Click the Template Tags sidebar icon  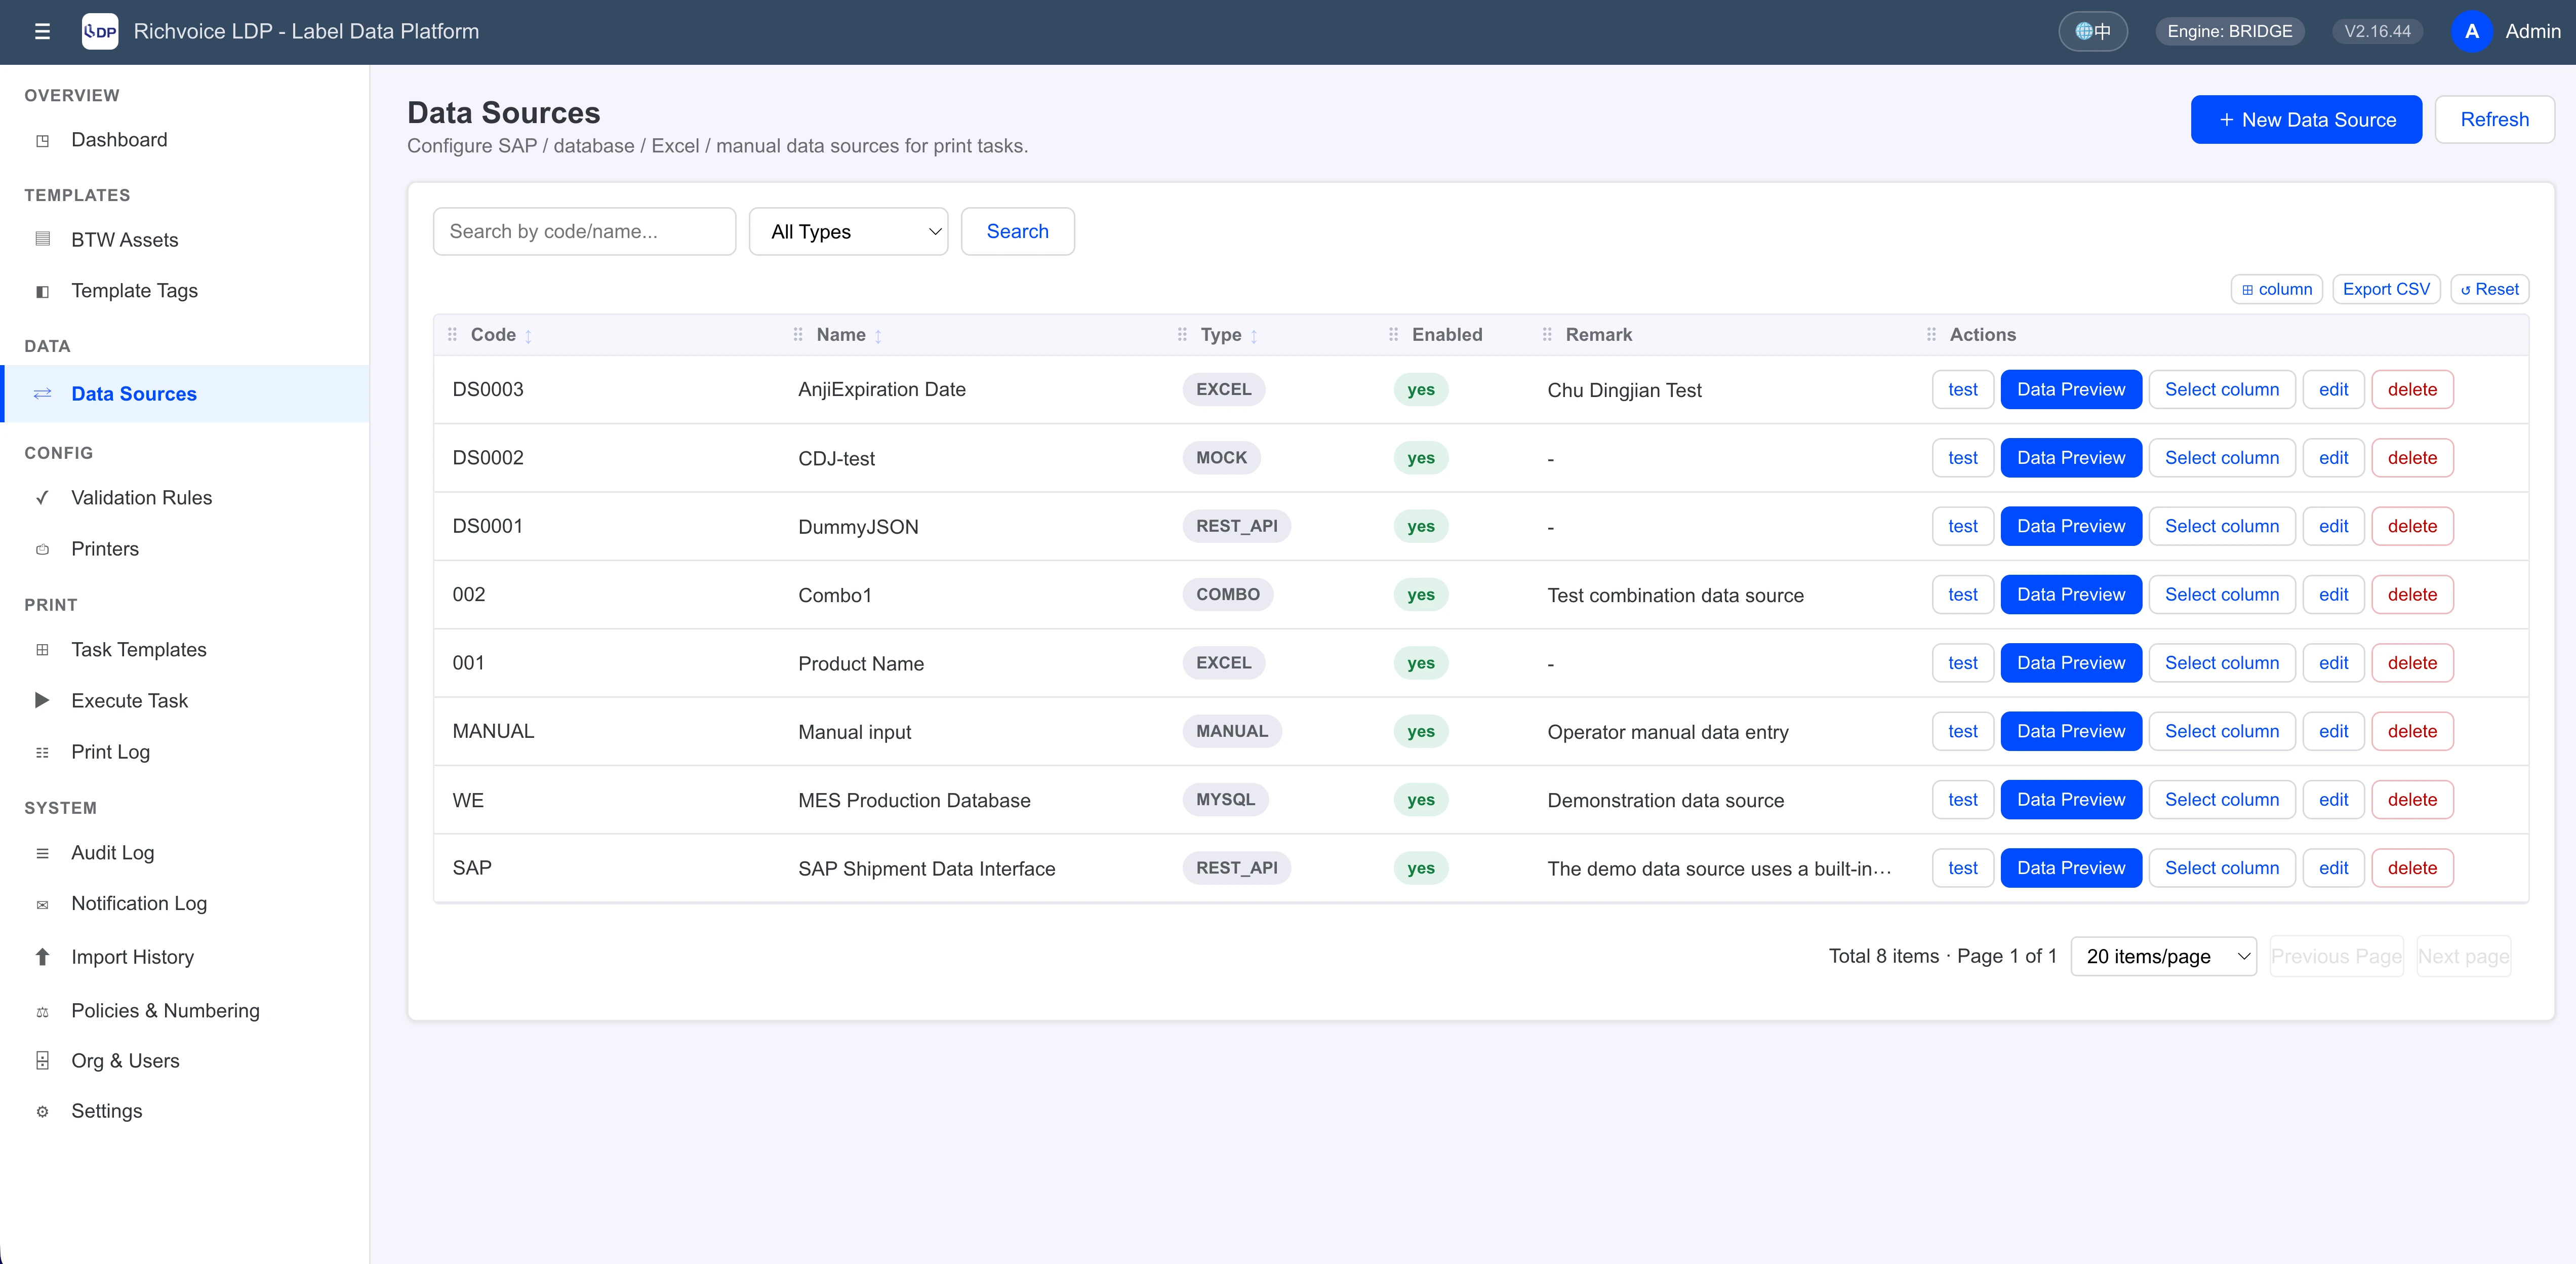coord(42,291)
